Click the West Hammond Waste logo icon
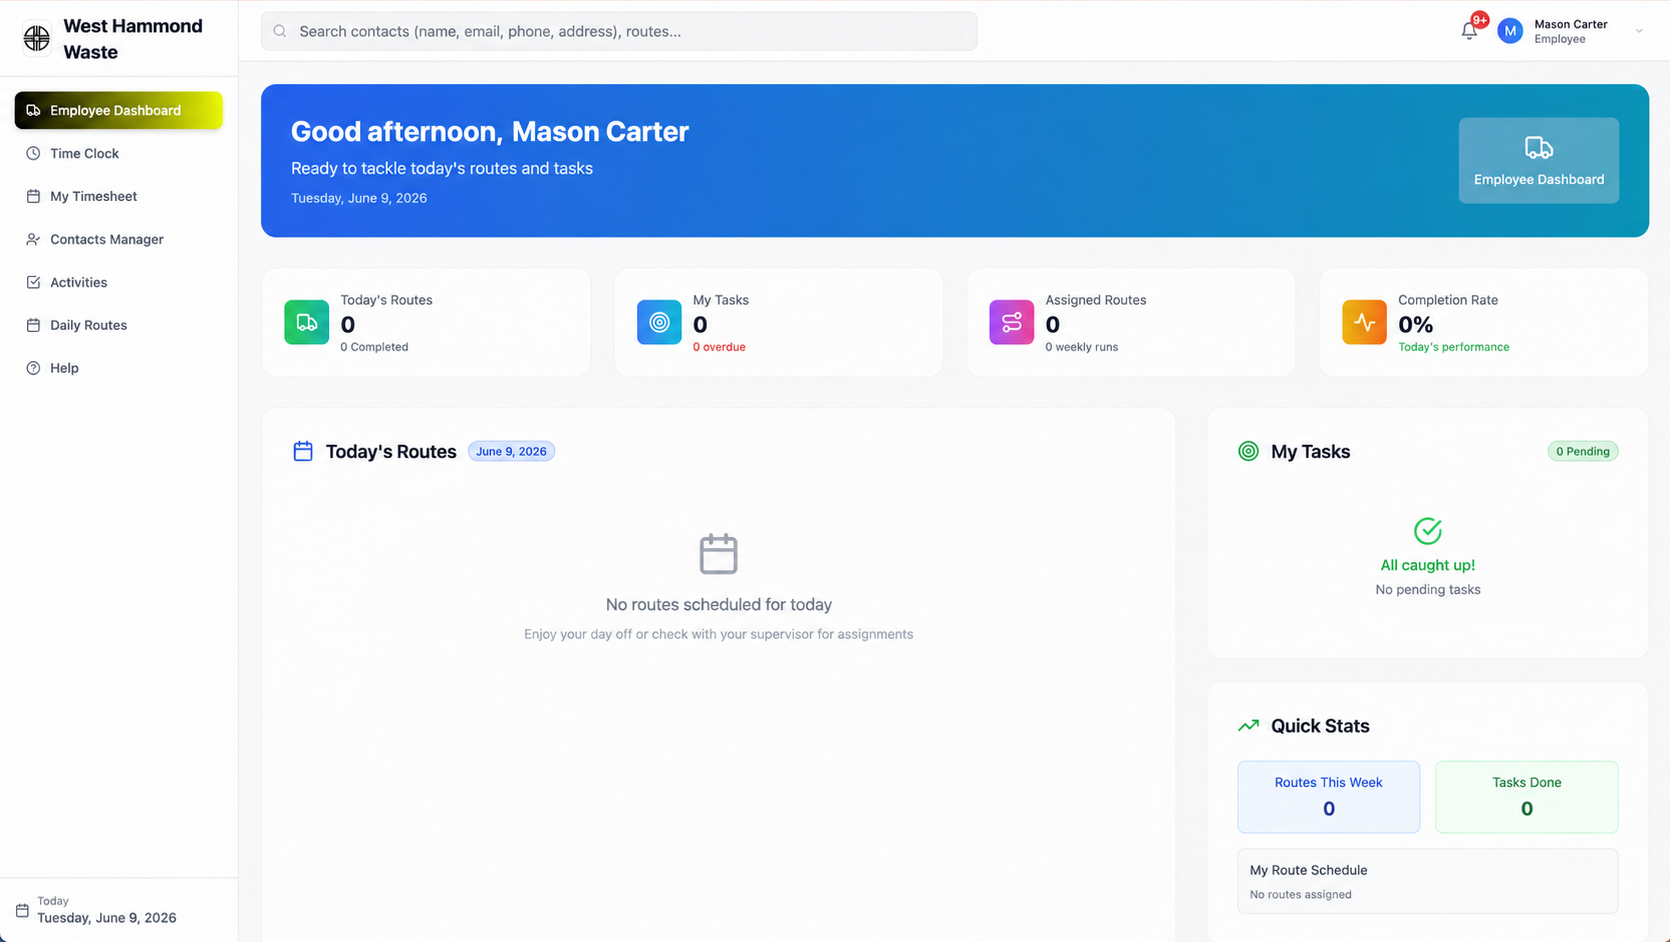The height and width of the screenshot is (942, 1670). (x=37, y=38)
